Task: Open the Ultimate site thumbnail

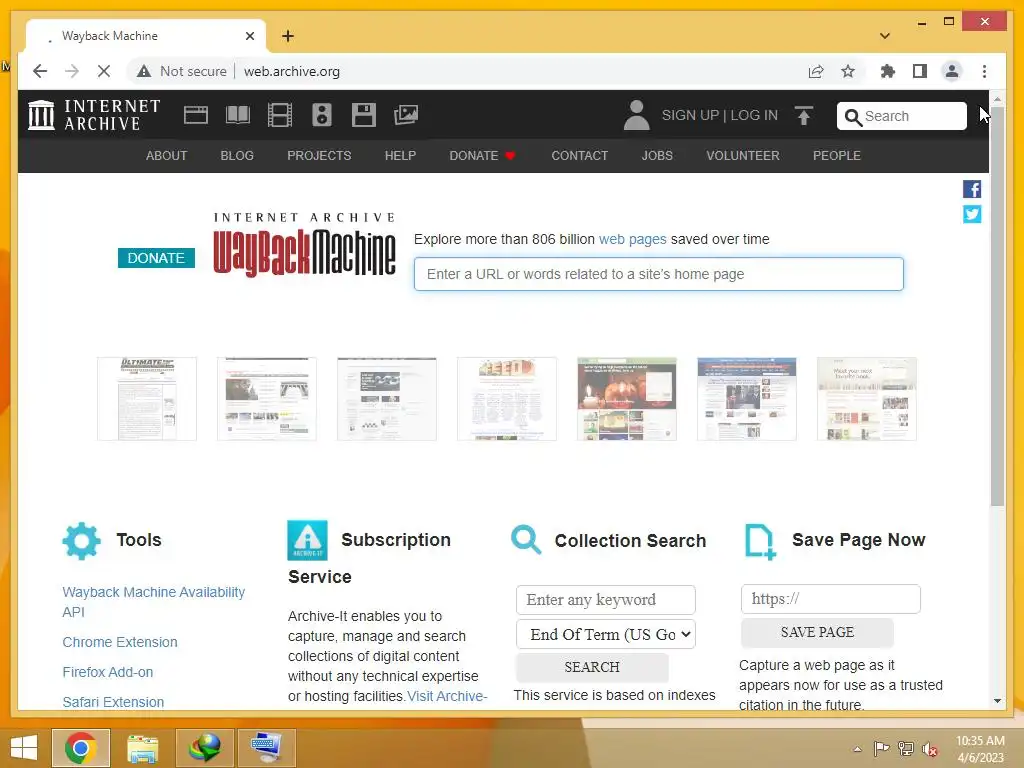Action: pos(147,399)
